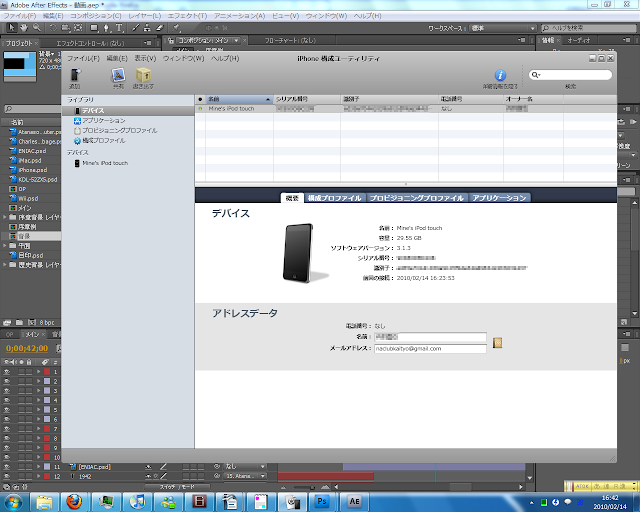Expand the 序章背景 レイヤー folder in Project panel
This screenshot has width=640, height=512.
[x=4, y=217]
